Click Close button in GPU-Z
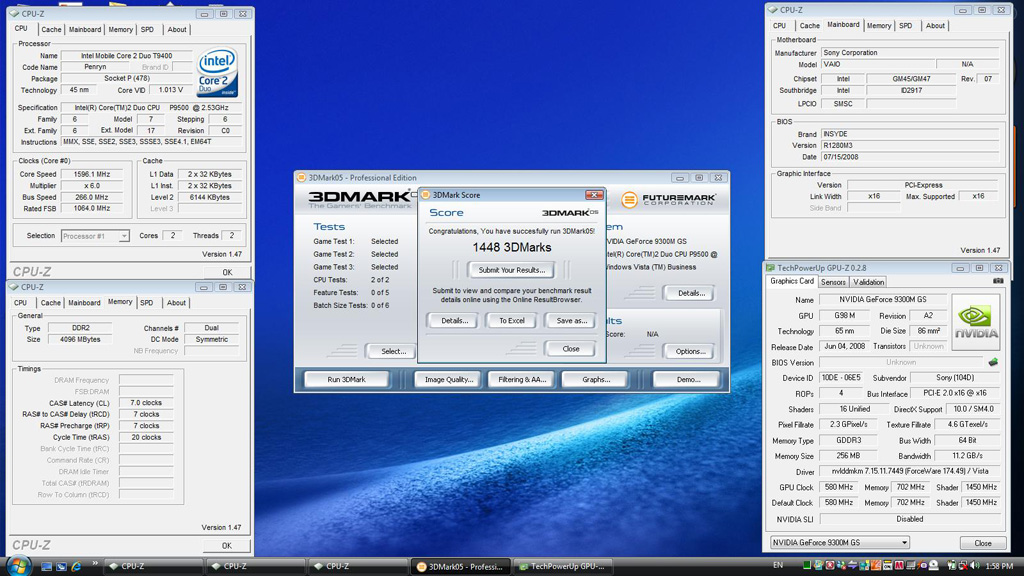 (982, 543)
